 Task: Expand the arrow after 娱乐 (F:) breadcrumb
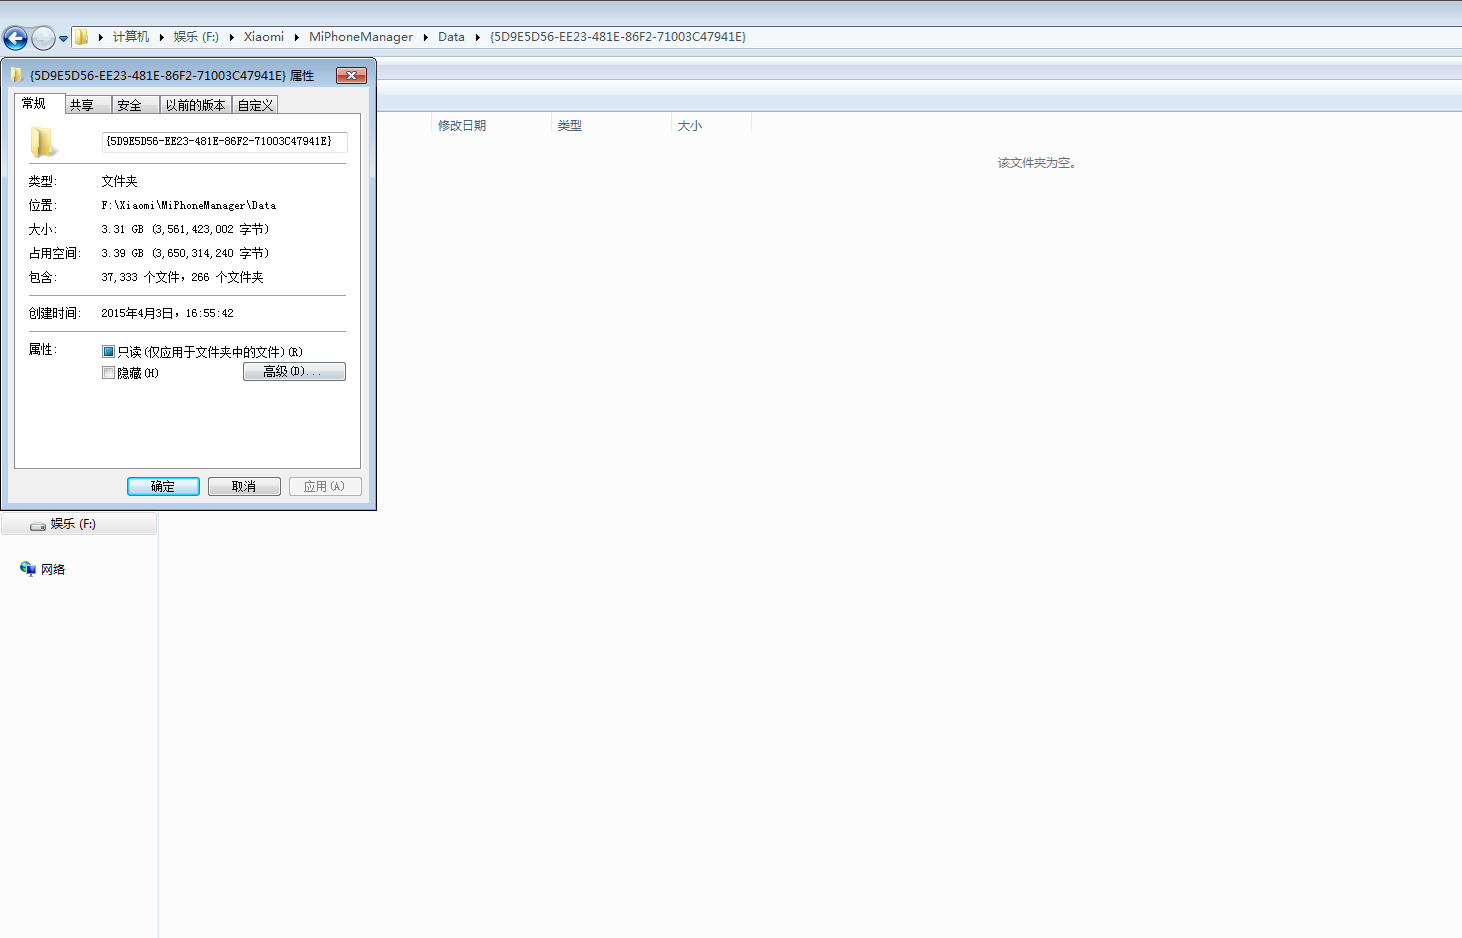(x=231, y=37)
